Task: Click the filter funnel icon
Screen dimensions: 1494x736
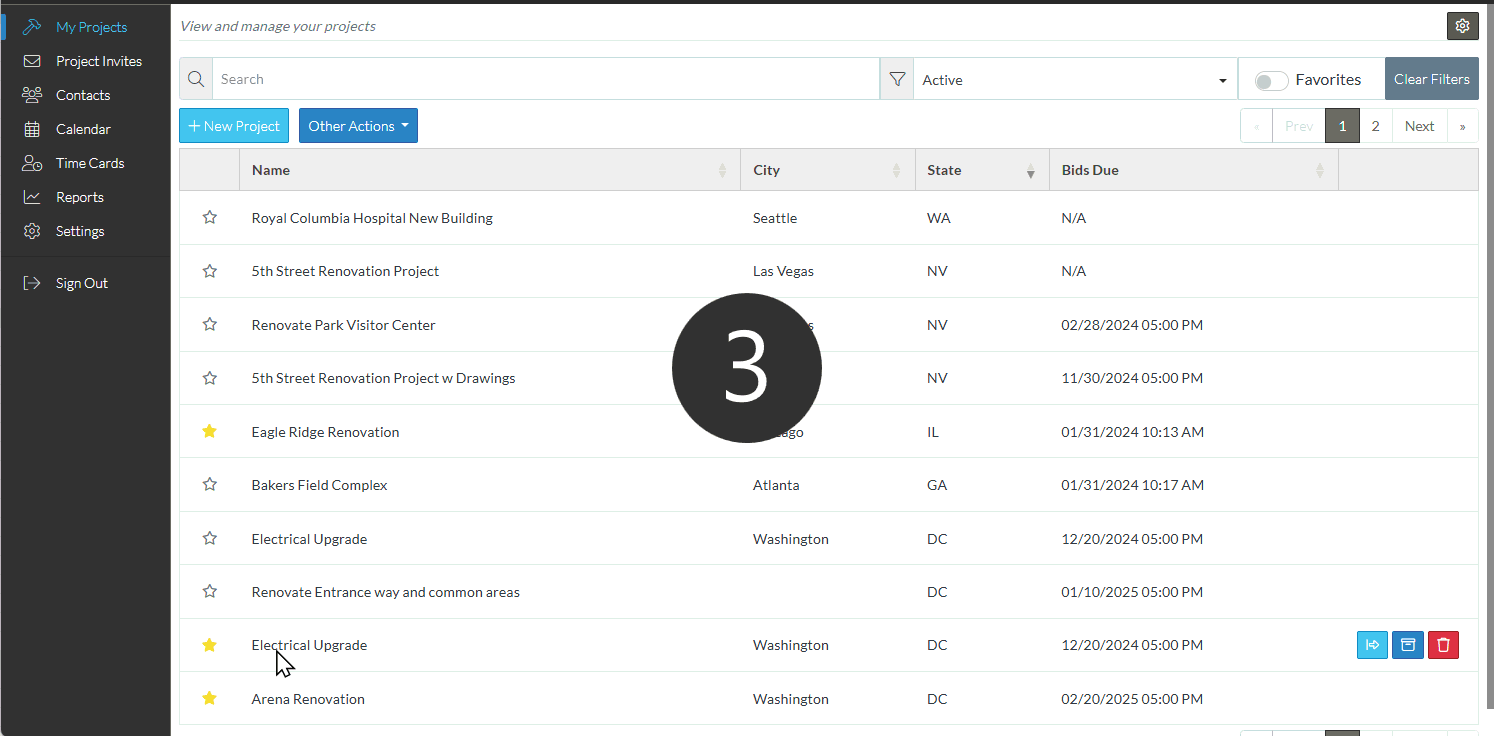Action: pyautogui.click(x=897, y=79)
